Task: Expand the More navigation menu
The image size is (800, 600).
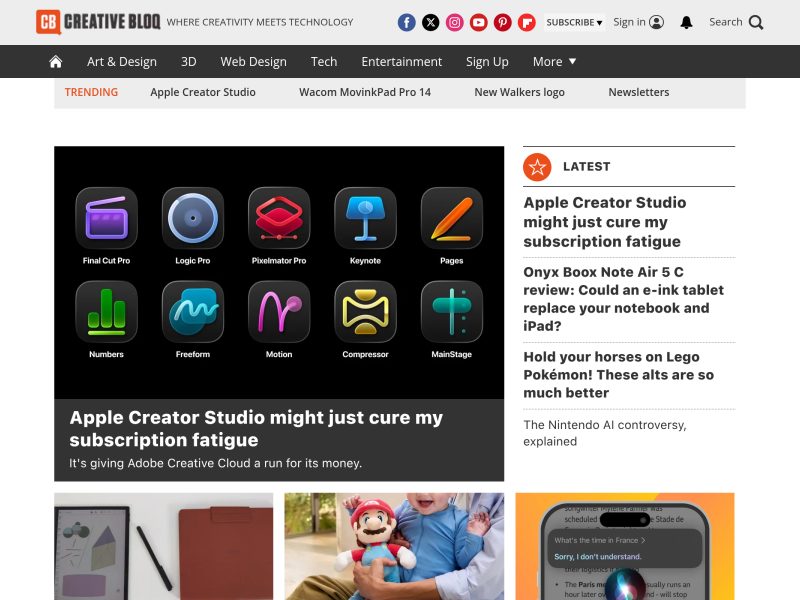Action: coord(555,61)
